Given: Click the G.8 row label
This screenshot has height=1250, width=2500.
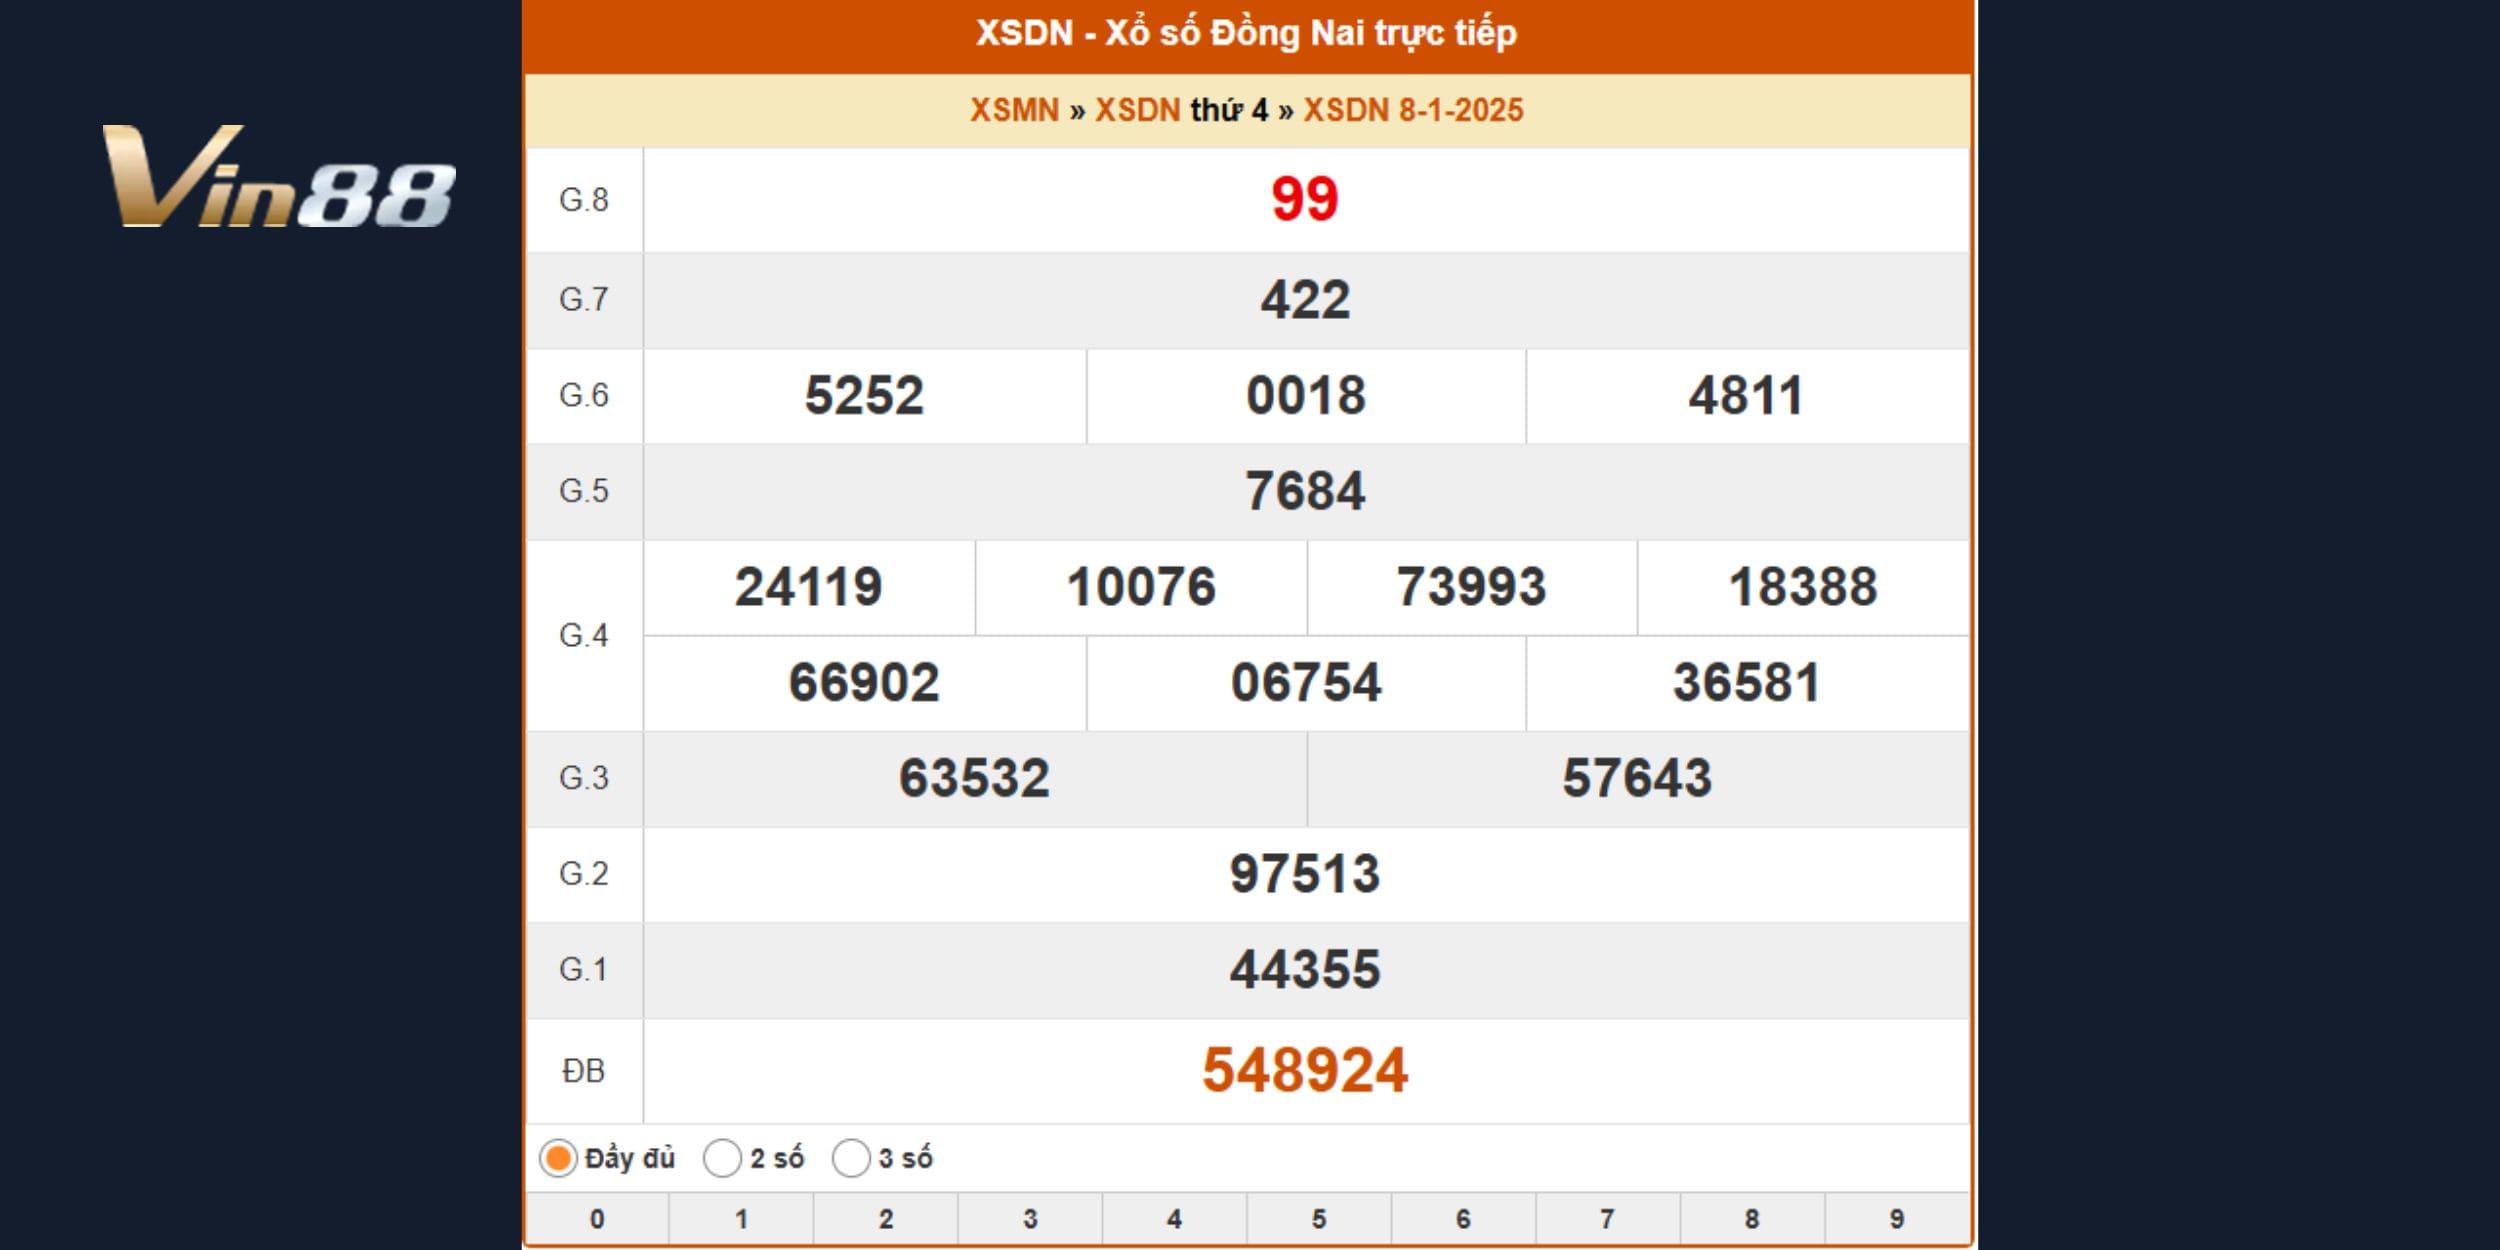Looking at the screenshot, I should click(584, 200).
